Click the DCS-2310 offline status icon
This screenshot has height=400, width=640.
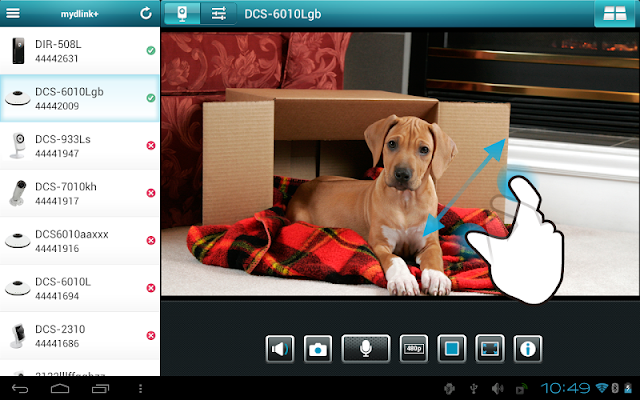click(151, 336)
